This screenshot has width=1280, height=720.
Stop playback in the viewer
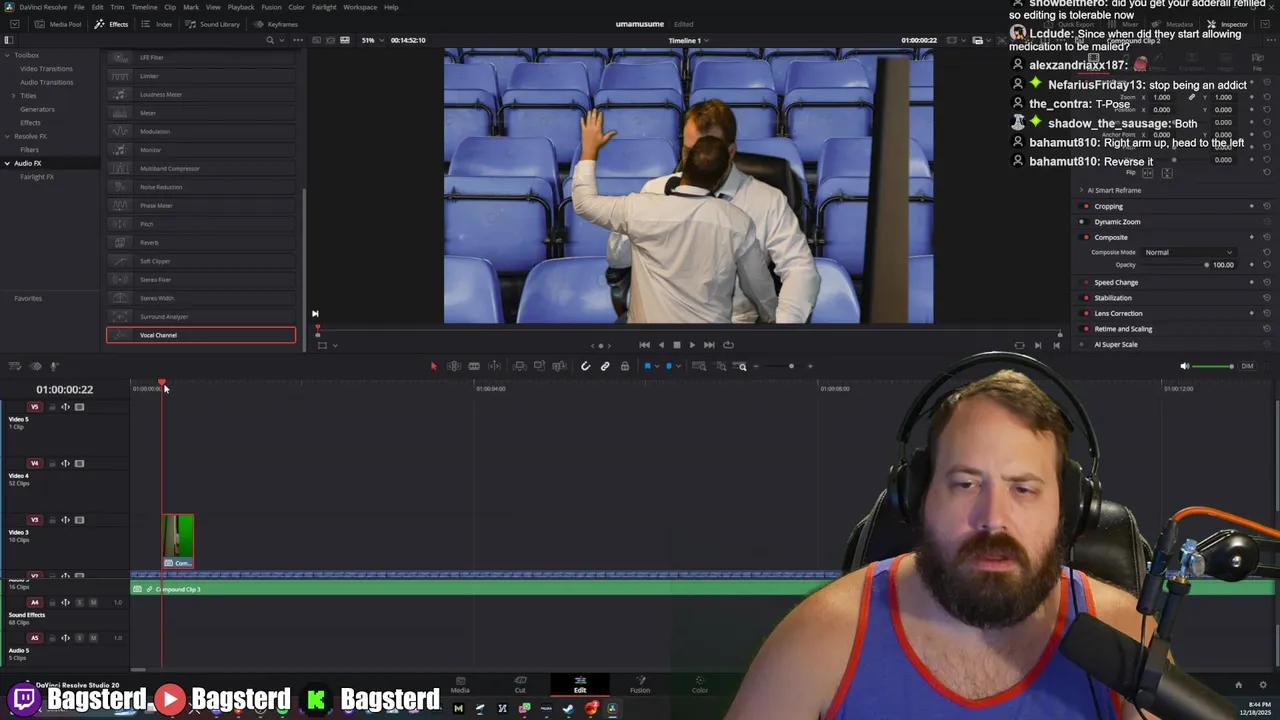point(676,345)
